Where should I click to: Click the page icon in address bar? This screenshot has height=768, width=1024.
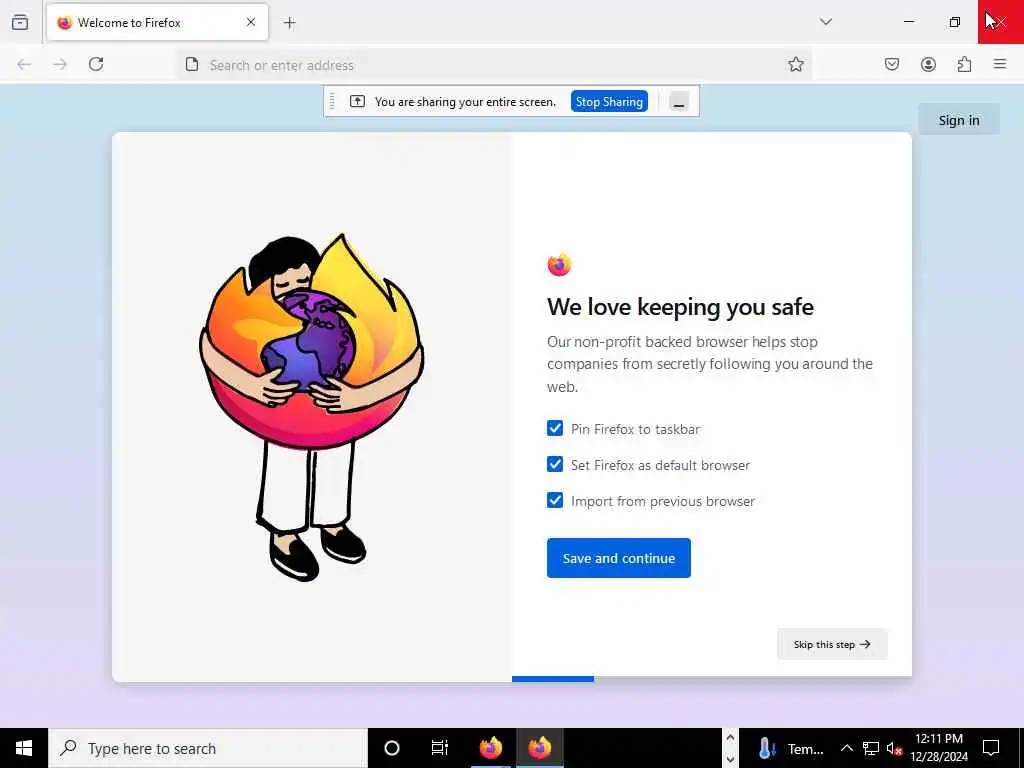191,65
